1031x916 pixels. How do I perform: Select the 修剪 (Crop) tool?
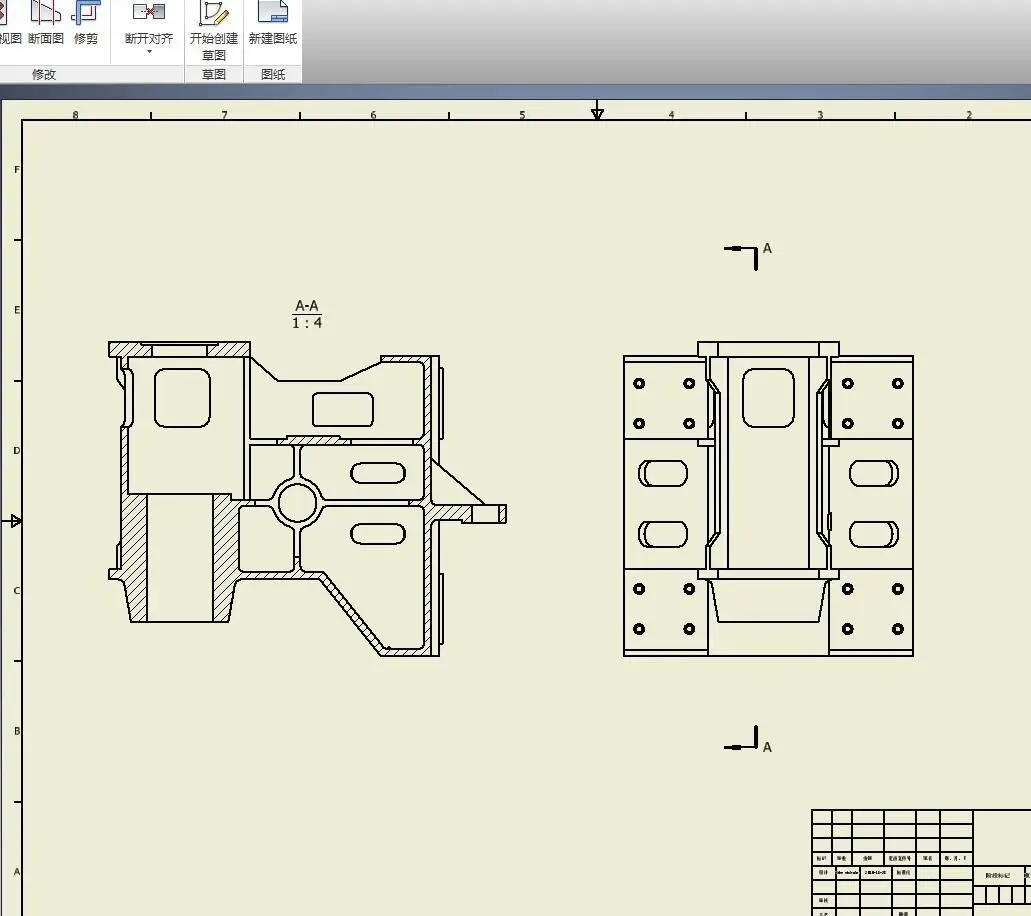[x=86, y=23]
